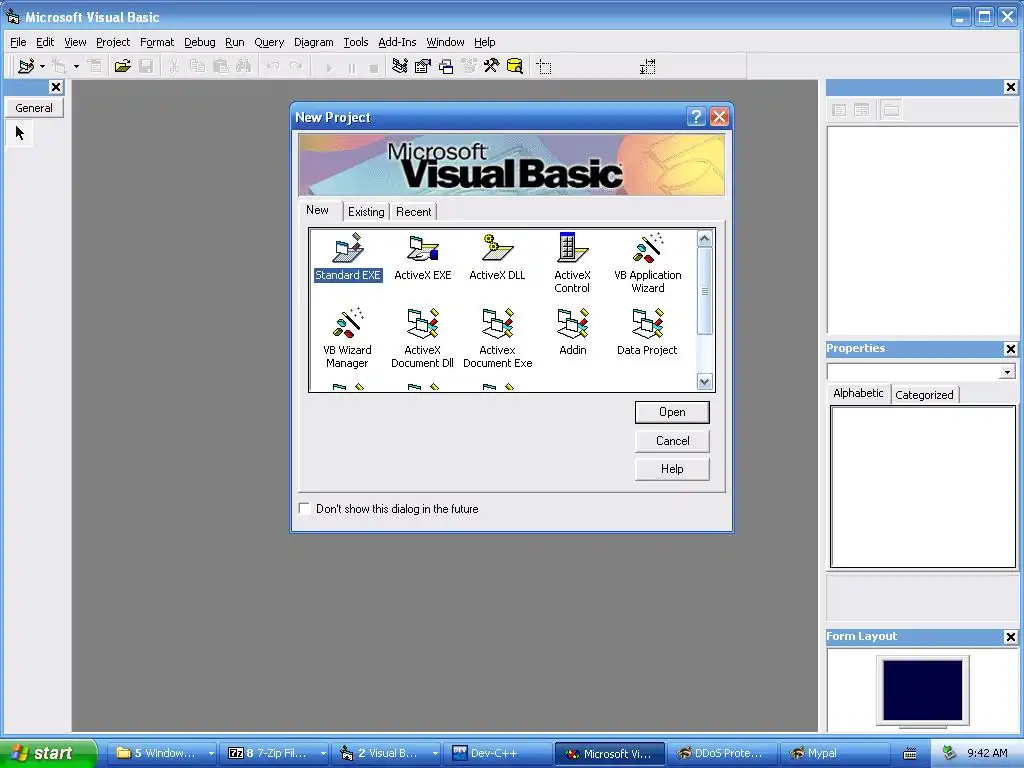Switch to the Categorized properties tab
This screenshot has width=1024, height=768.
pyautogui.click(x=924, y=394)
